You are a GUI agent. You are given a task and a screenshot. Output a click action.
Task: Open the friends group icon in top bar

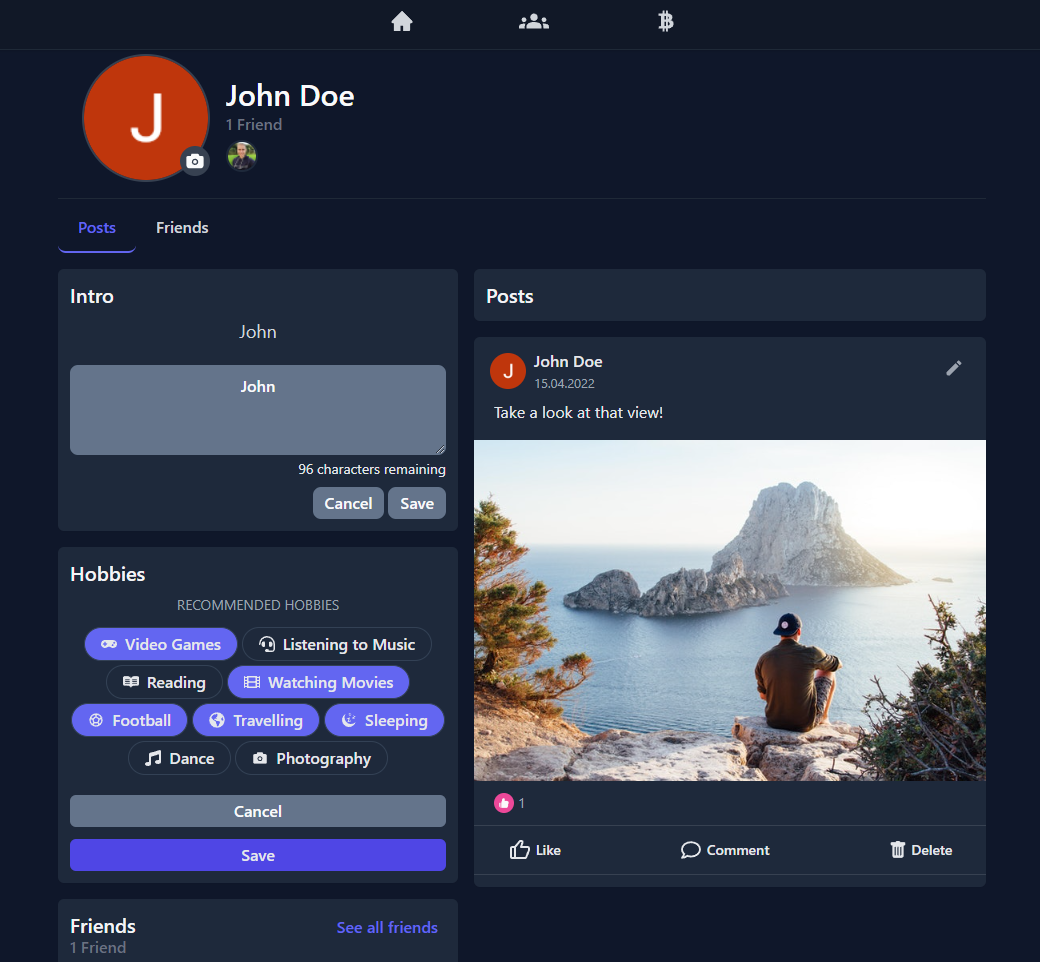[x=534, y=22]
